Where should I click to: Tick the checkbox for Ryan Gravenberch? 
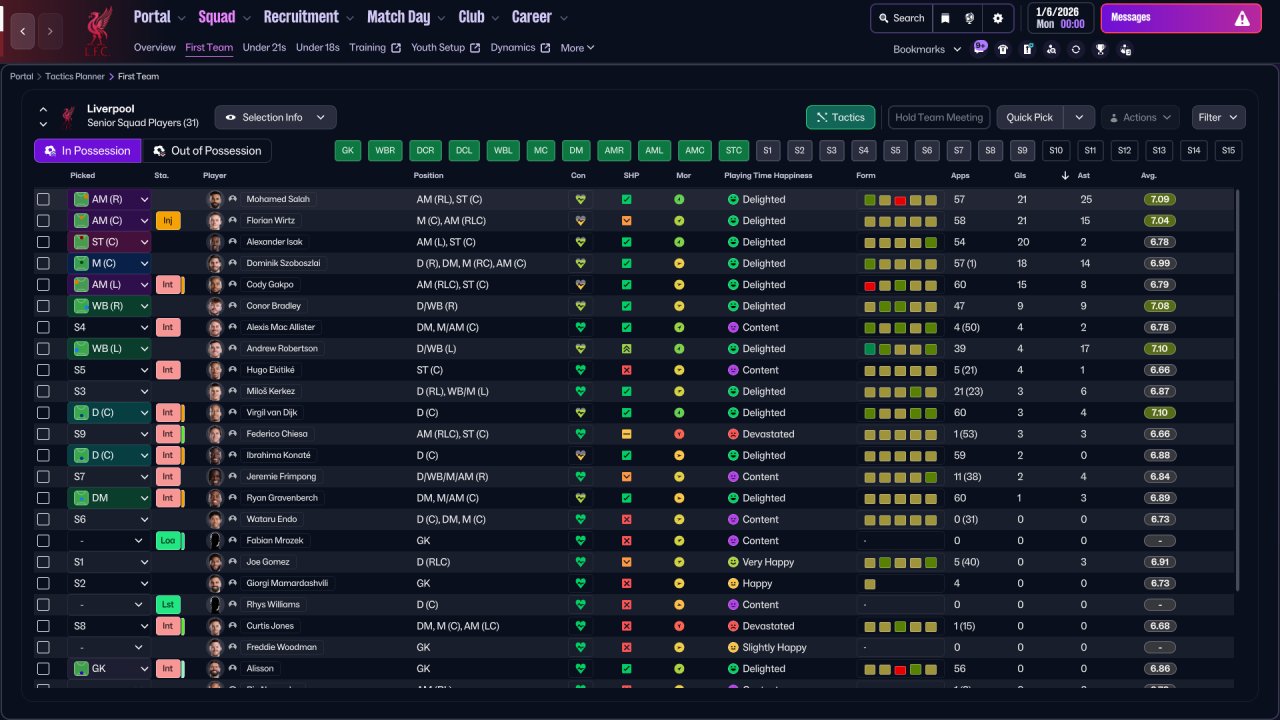point(43,498)
